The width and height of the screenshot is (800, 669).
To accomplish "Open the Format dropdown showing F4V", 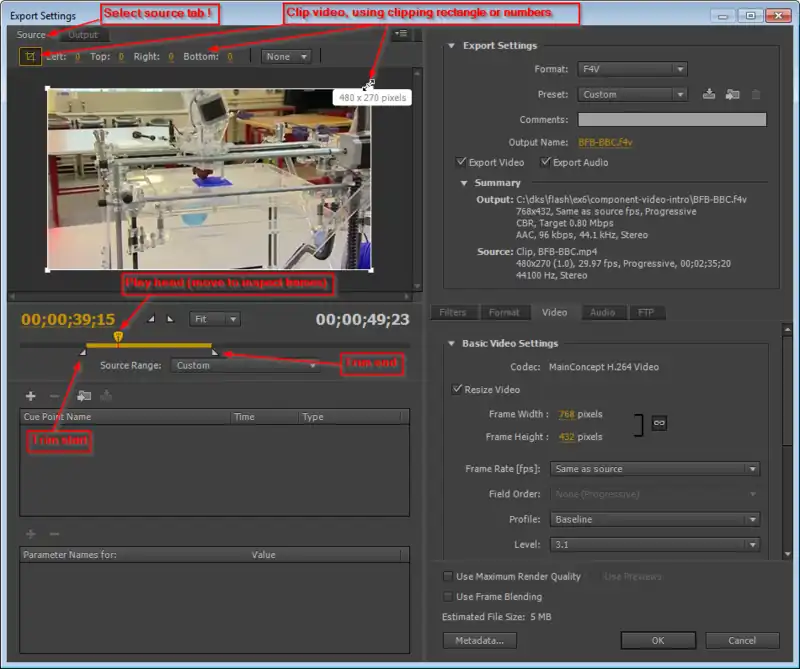I will pos(632,69).
